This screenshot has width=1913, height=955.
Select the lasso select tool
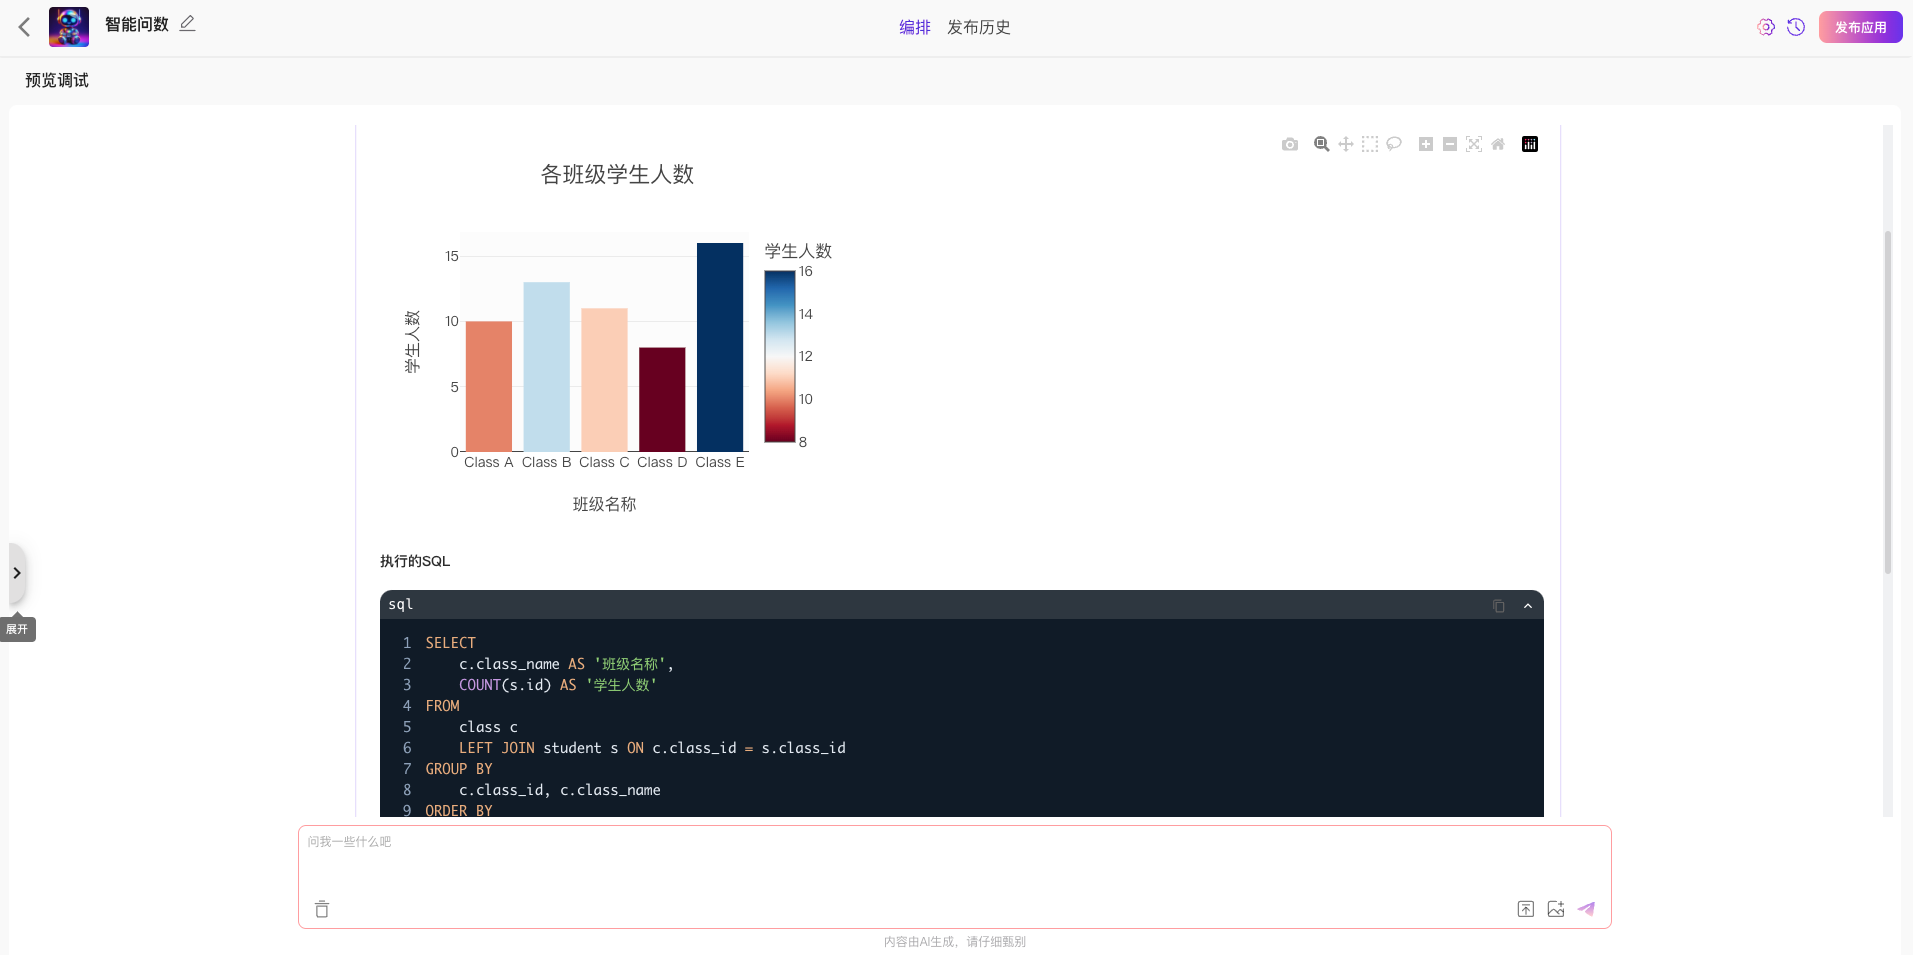coord(1394,144)
